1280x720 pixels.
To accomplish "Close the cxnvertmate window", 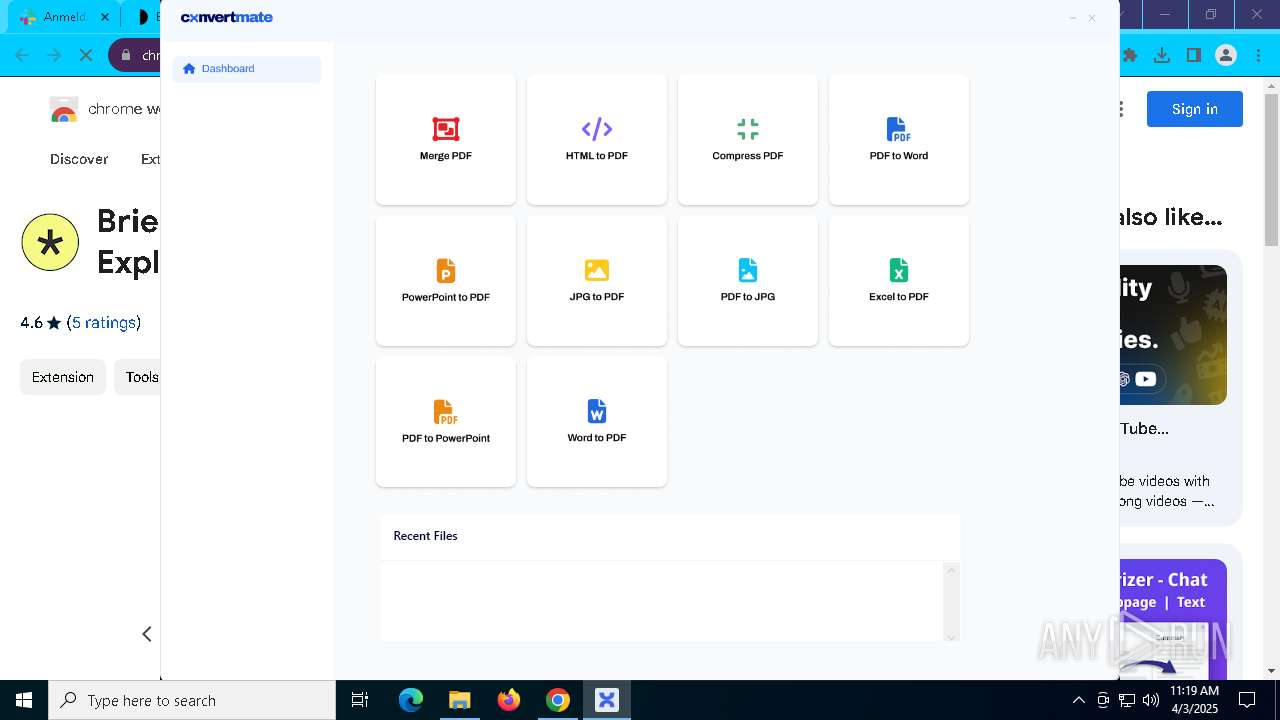I will [1092, 18].
